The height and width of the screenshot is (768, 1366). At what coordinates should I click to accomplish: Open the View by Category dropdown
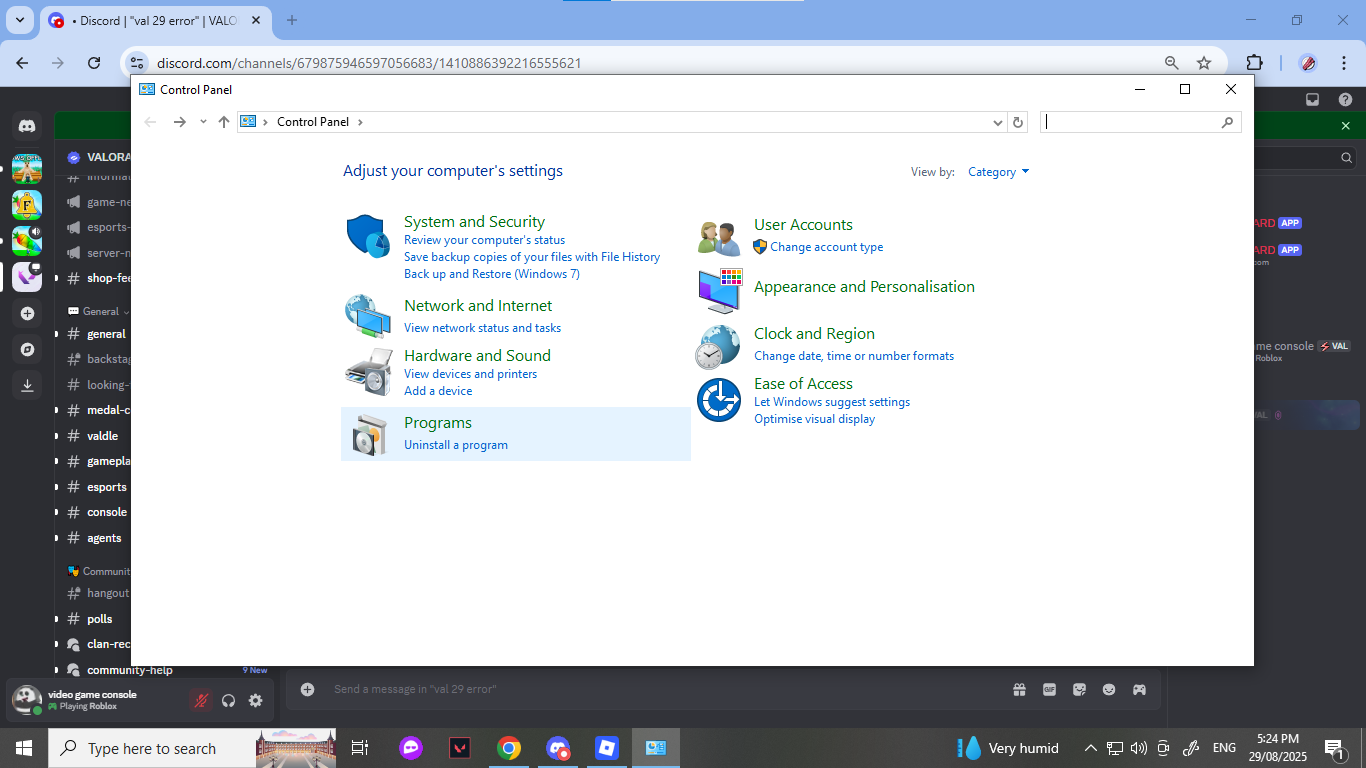click(998, 172)
